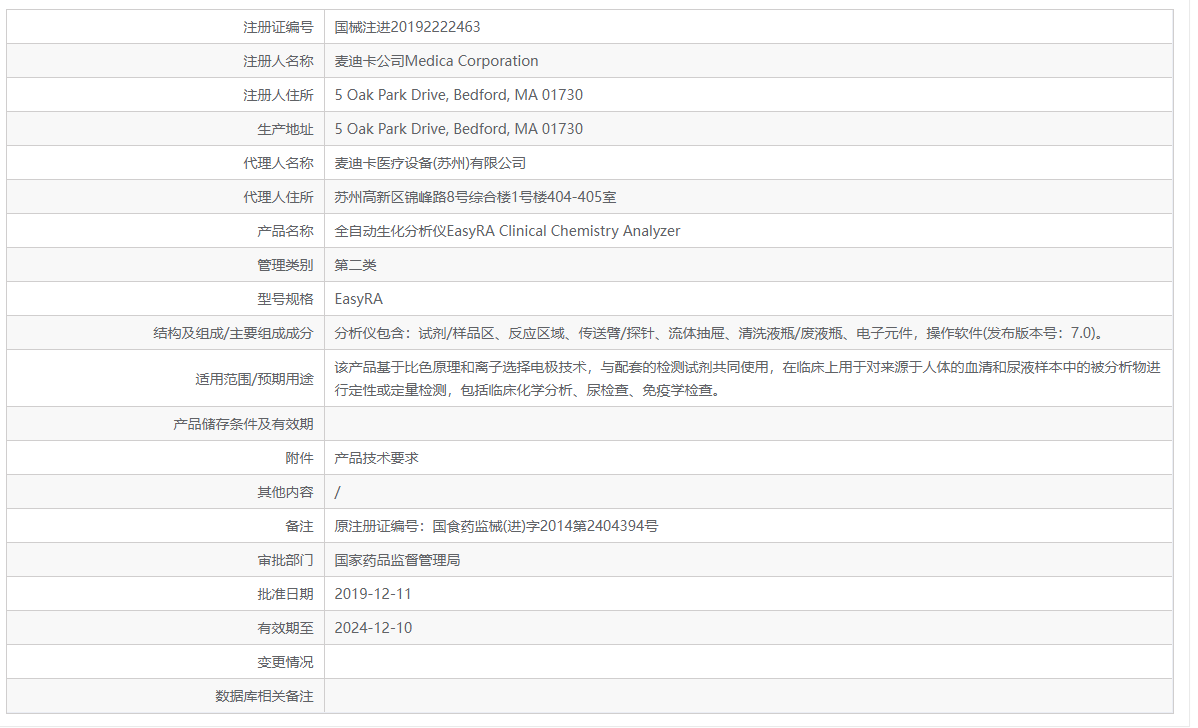Viewport: 1198px width, 728px height.
Task: Click the 注册人住所 label
Action: click(x=278, y=95)
